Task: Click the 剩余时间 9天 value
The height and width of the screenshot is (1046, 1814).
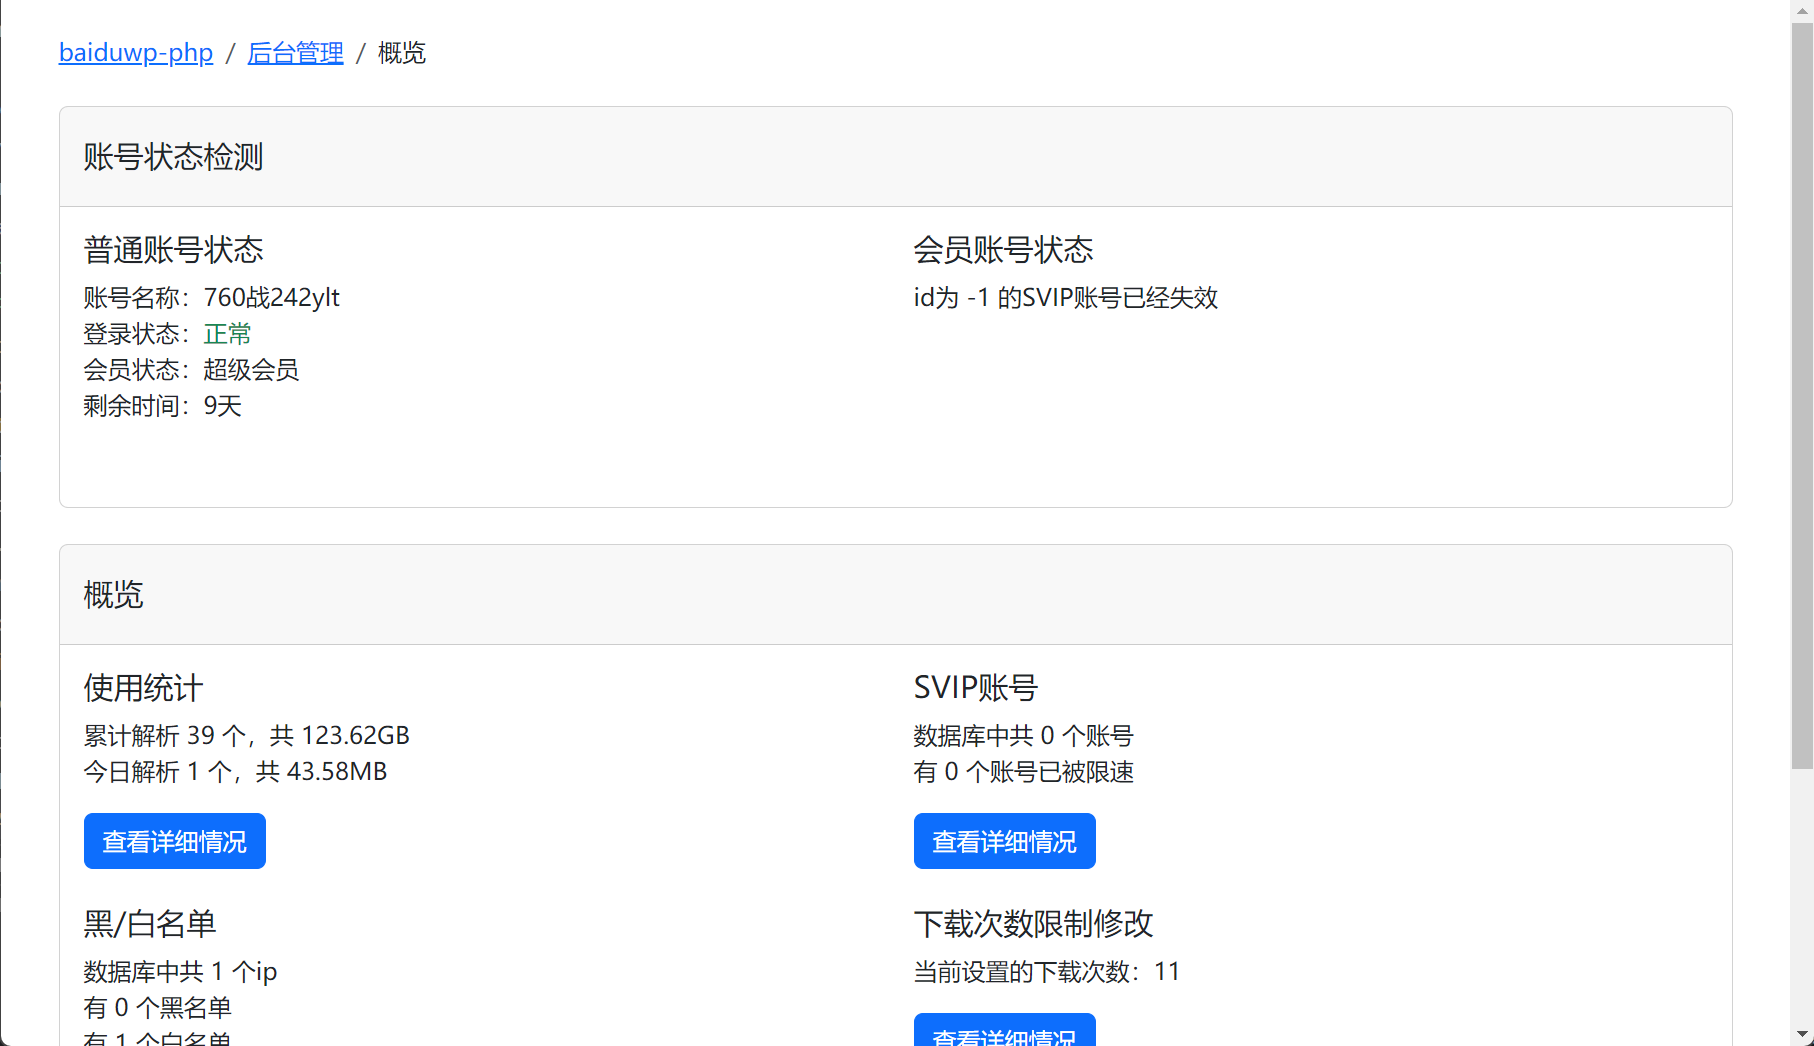Action: [222, 406]
